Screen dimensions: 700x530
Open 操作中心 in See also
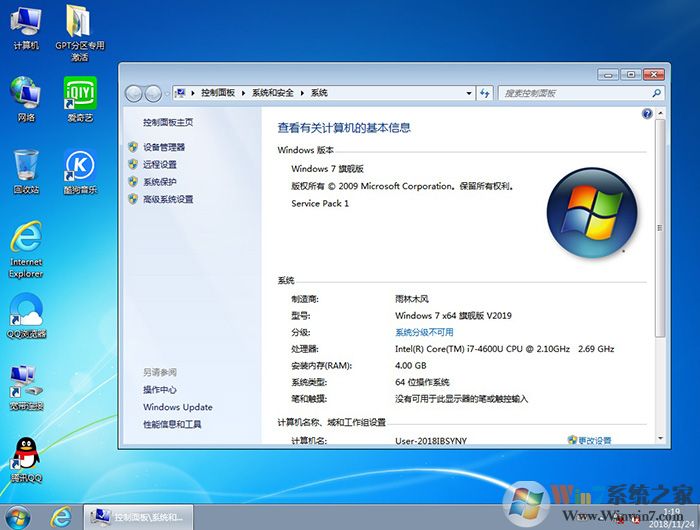point(160,390)
